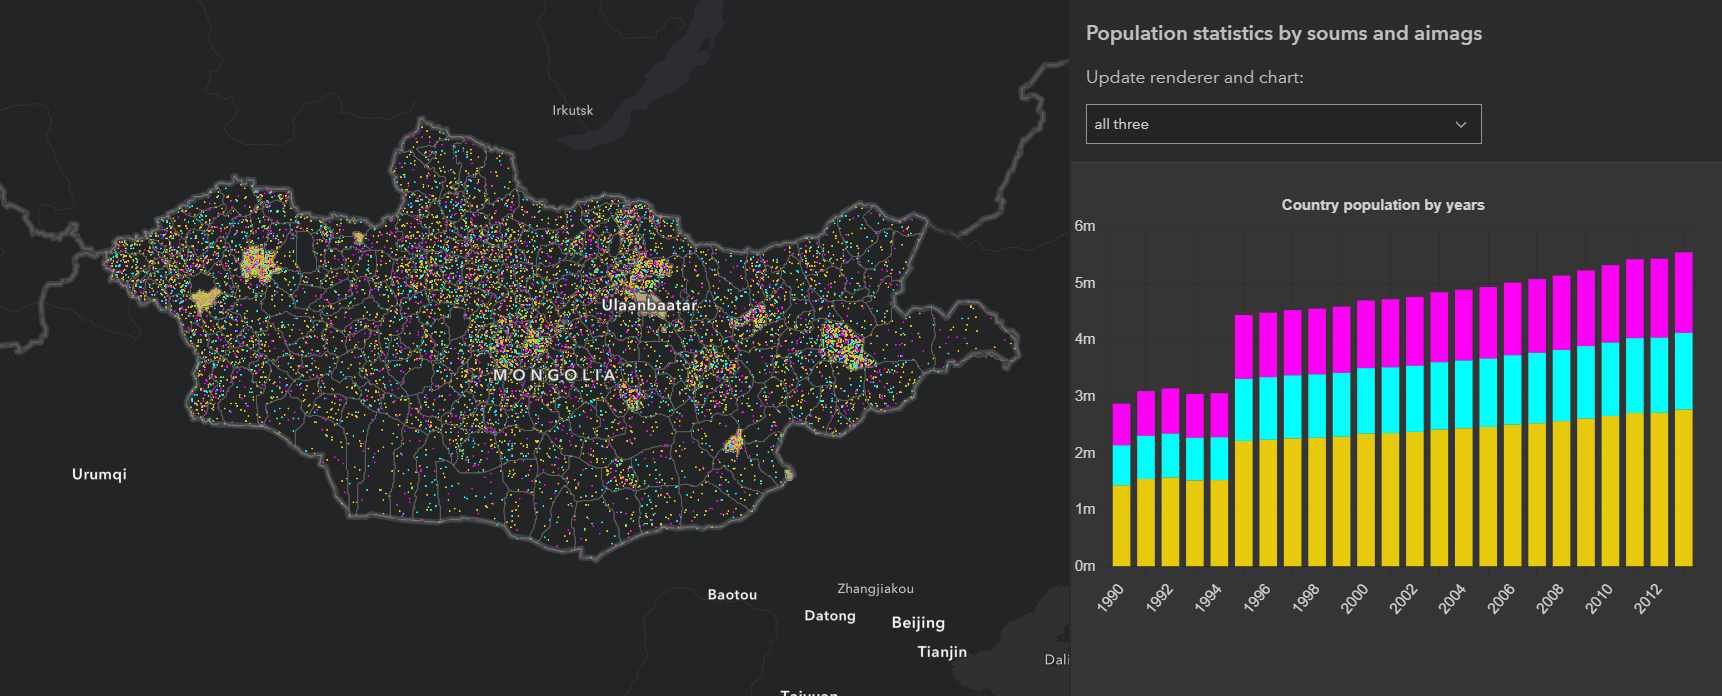This screenshot has height=696, width=1722.
Task: Click the "Population statistics by soums and aimags" heading
Action: point(1283,33)
